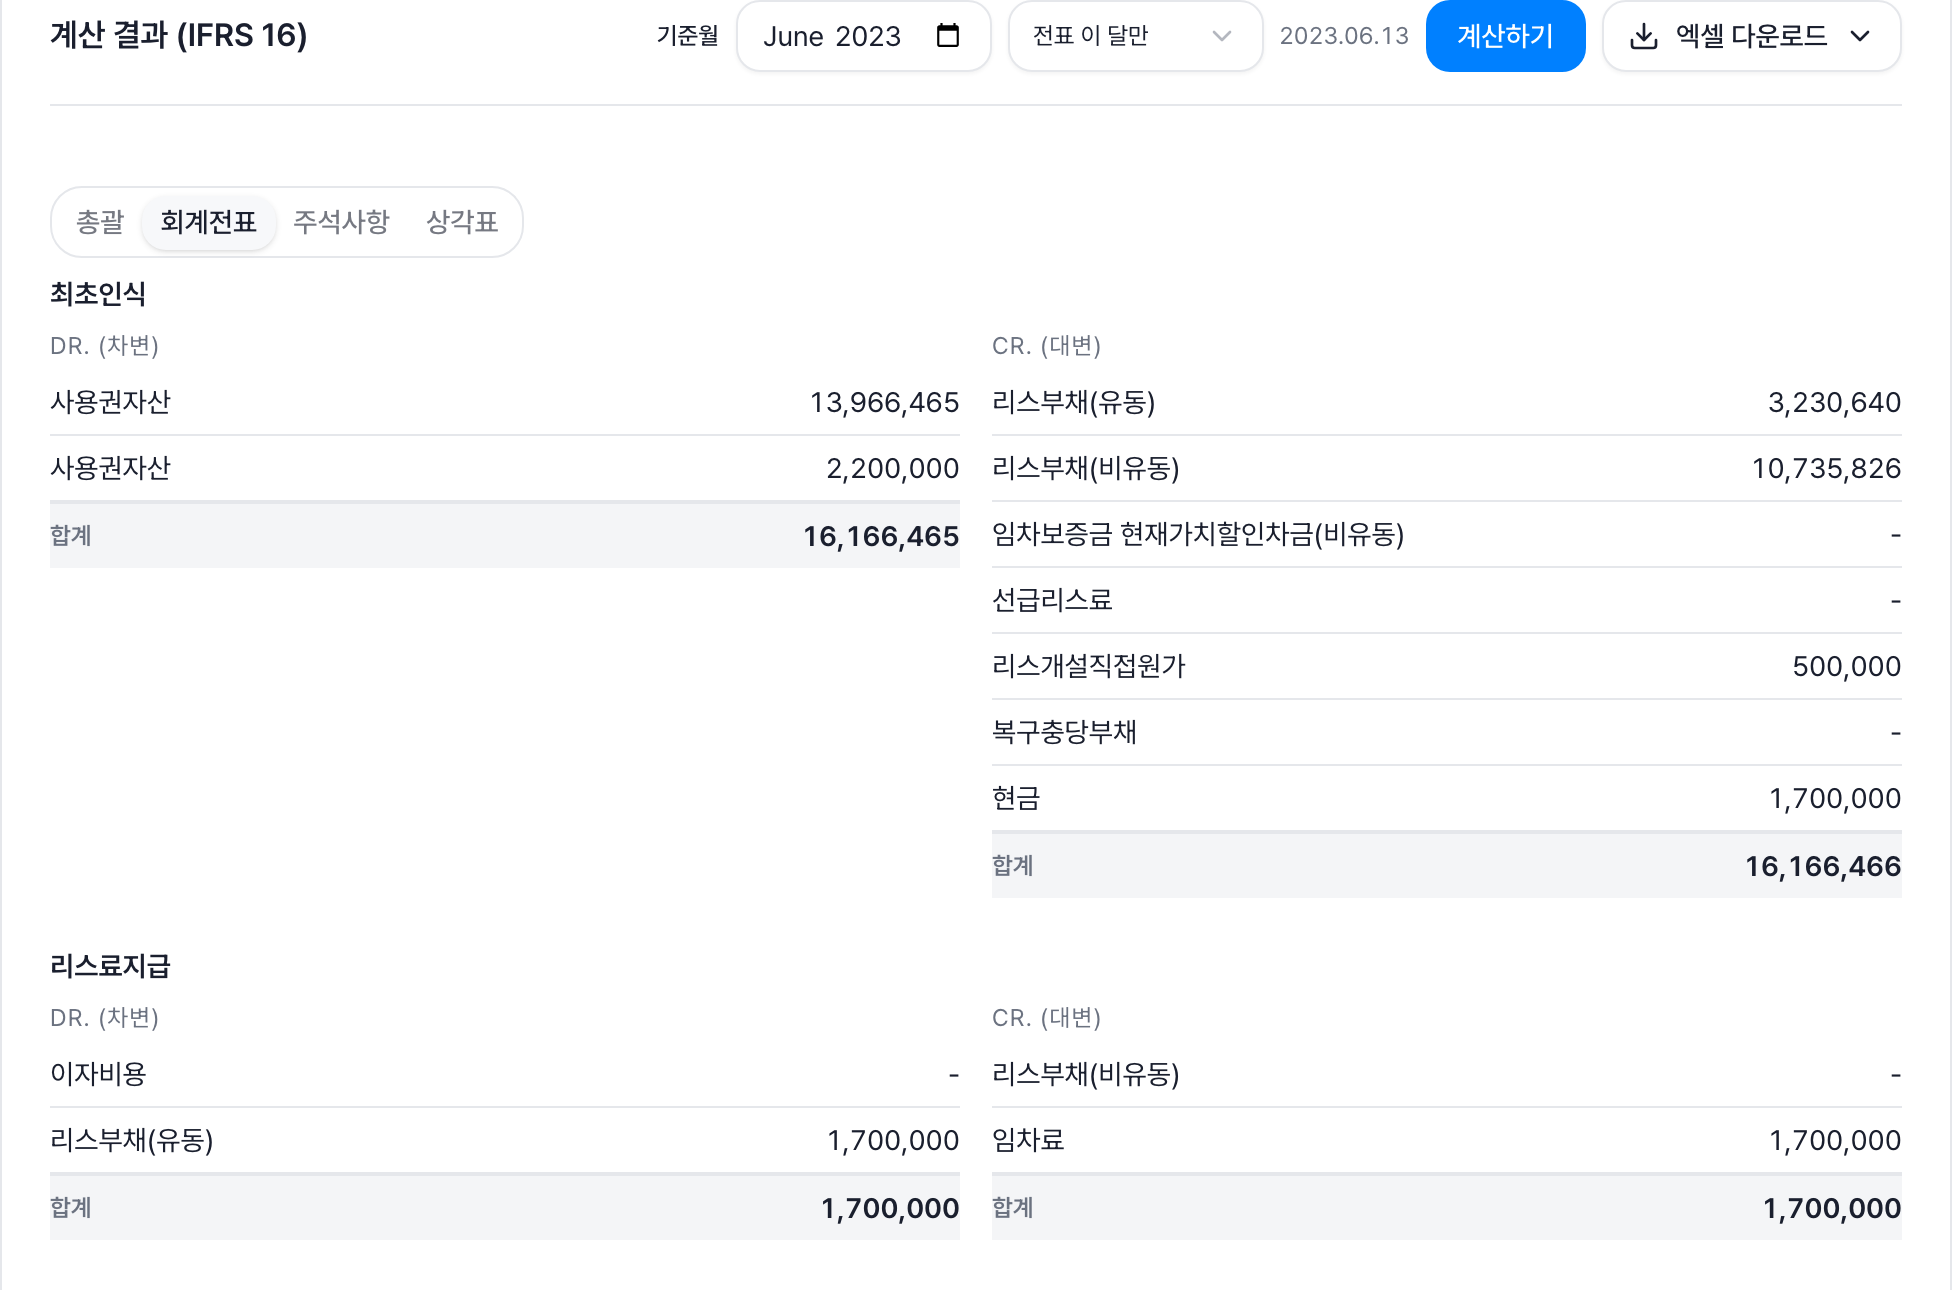Click the debit total 16,166,465
The width and height of the screenshot is (1952, 1290).
pos(881,536)
